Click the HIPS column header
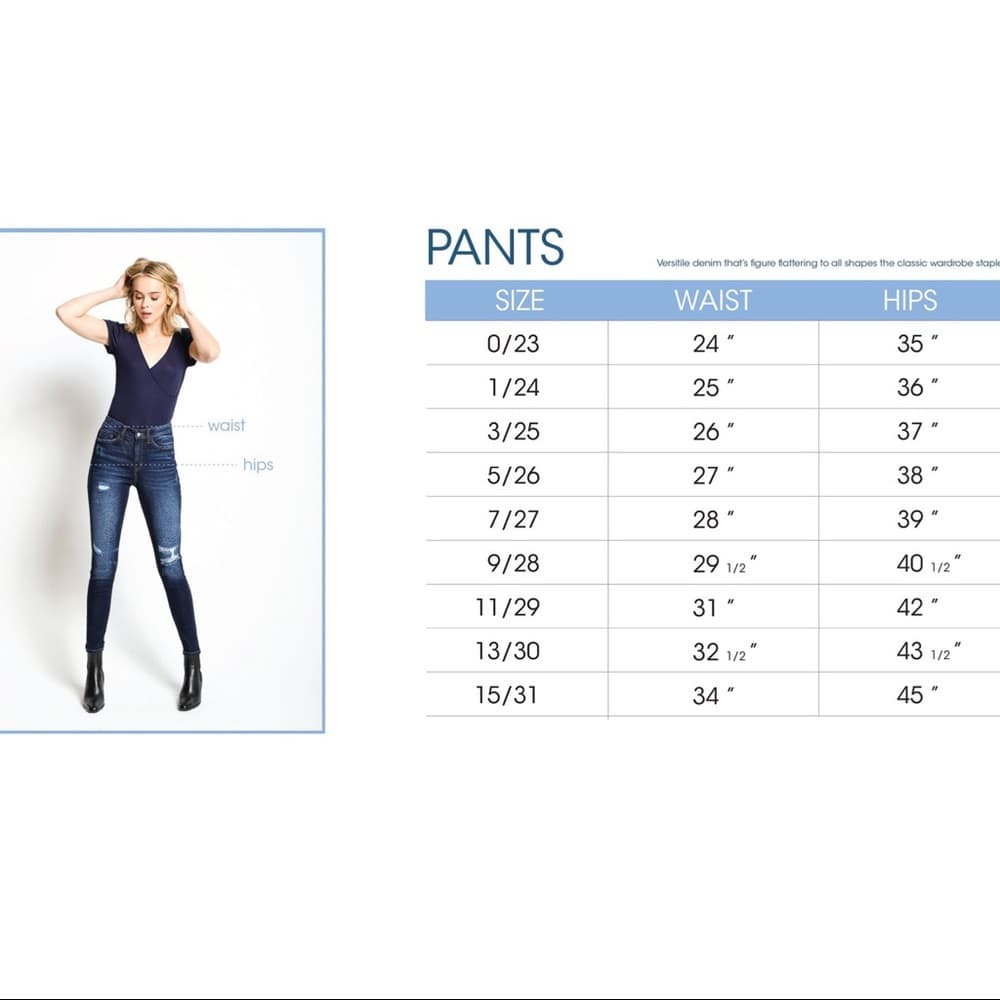 coord(910,300)
